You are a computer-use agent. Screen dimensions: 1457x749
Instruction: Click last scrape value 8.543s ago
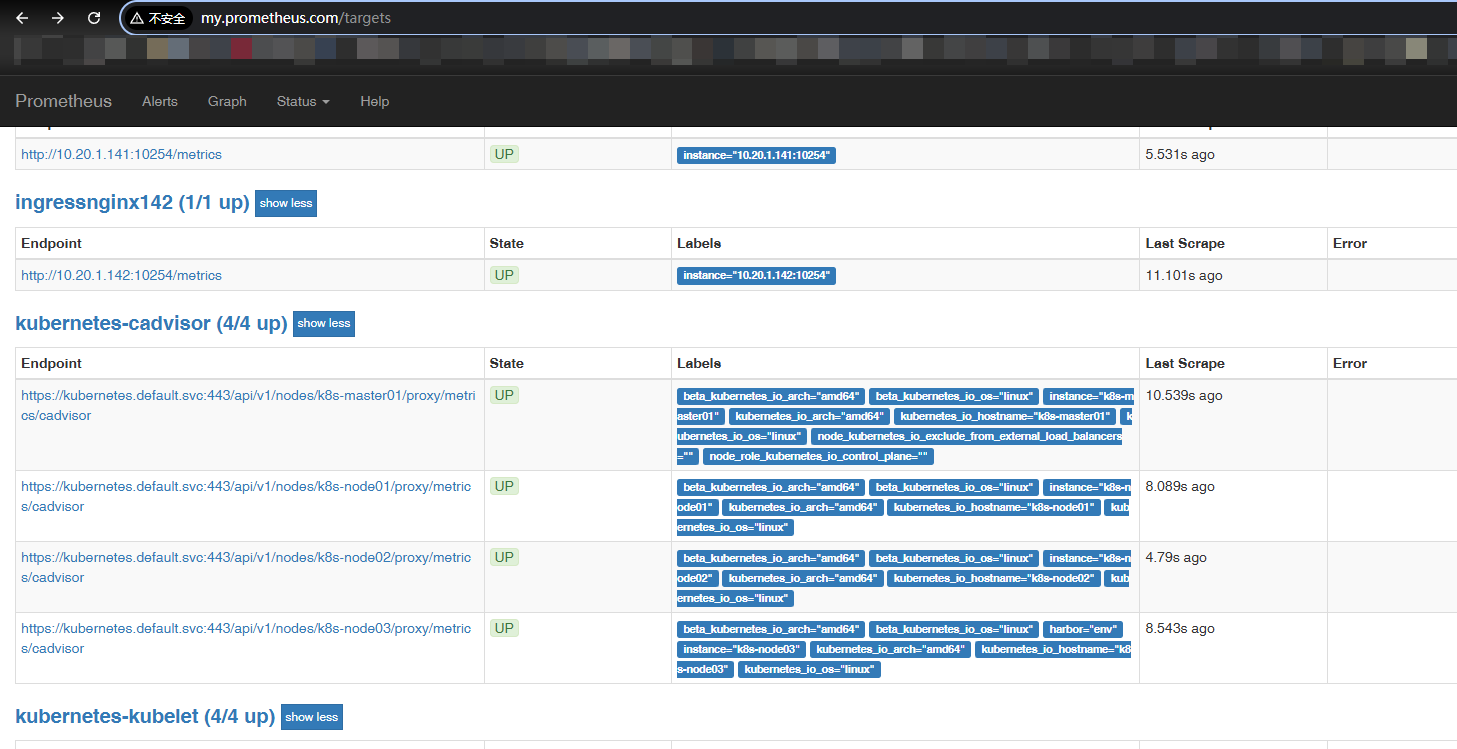(x=1180, y=628)
